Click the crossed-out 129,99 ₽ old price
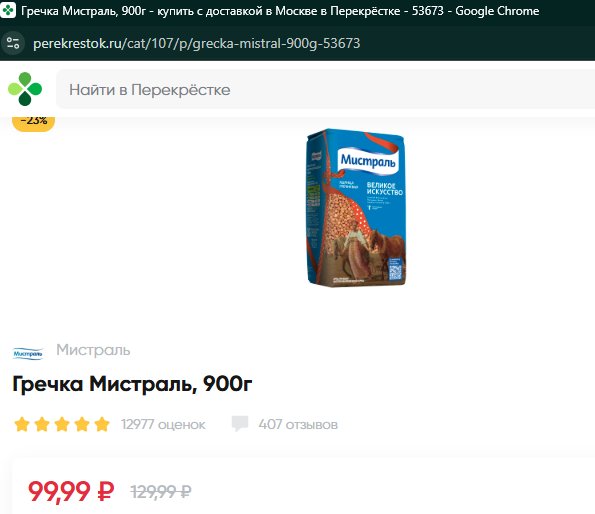The width and height of the screenshot is (595, 514). 161,492
